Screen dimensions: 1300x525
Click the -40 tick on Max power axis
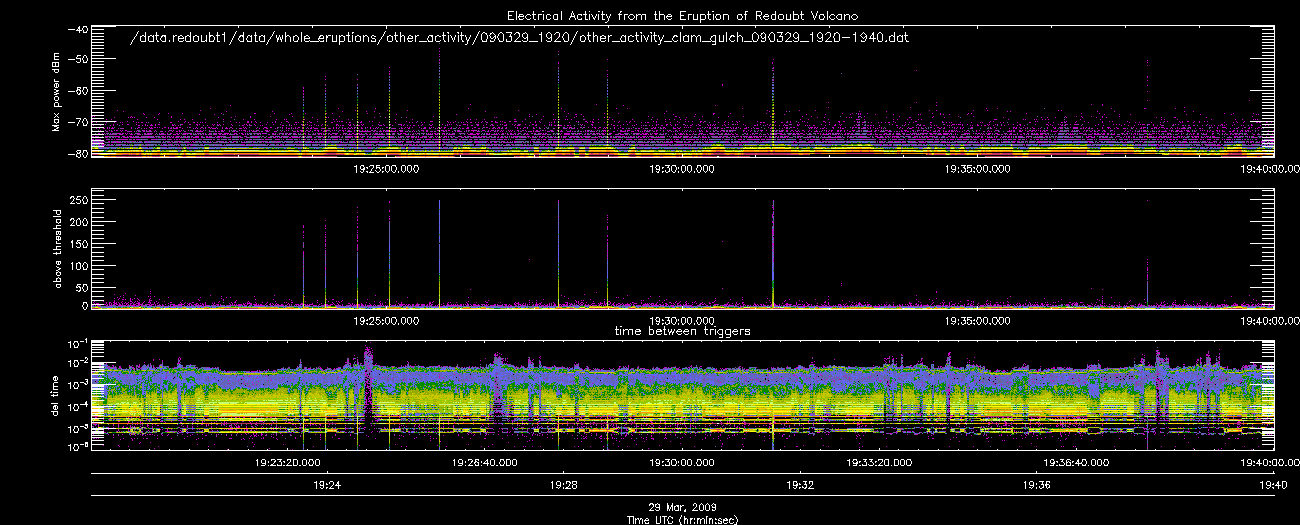point(76,28)
